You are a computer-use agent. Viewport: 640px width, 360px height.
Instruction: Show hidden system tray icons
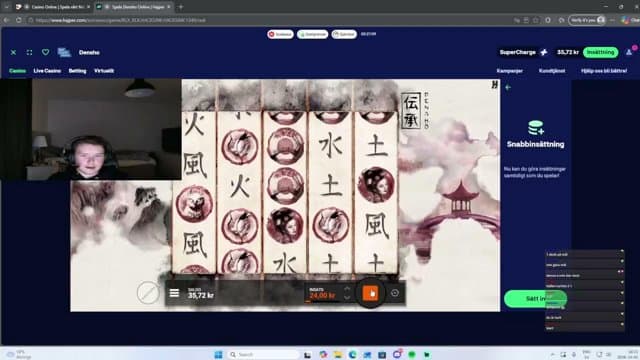click(x=552, y=354)
